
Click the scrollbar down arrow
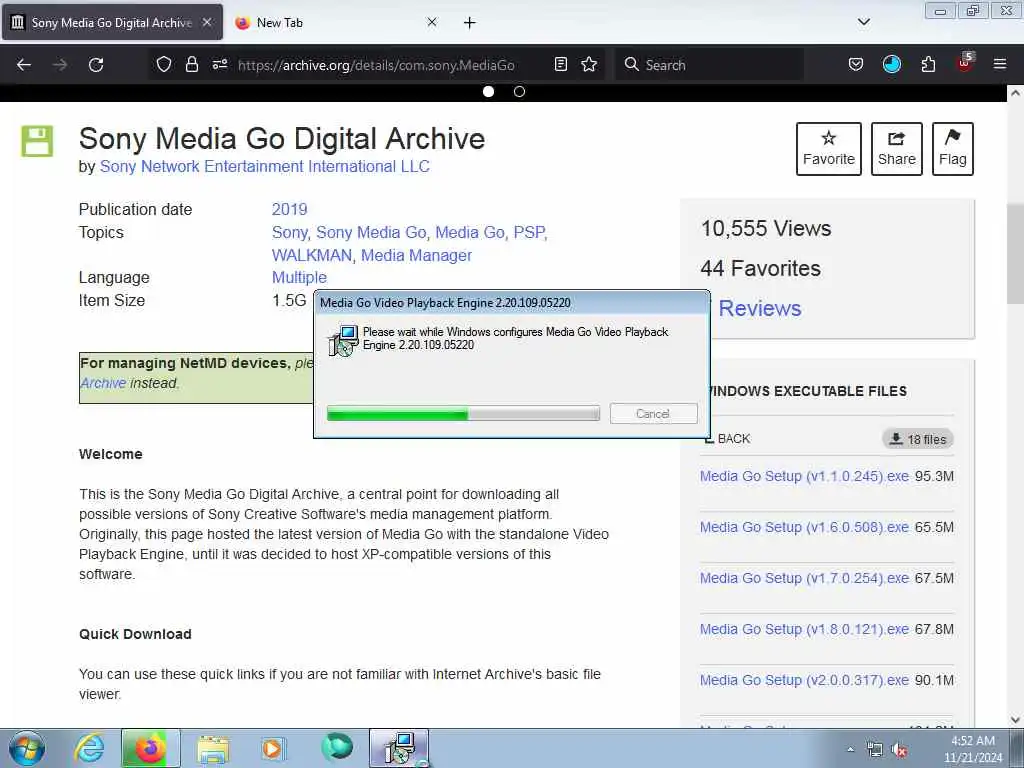point(1015,719)
